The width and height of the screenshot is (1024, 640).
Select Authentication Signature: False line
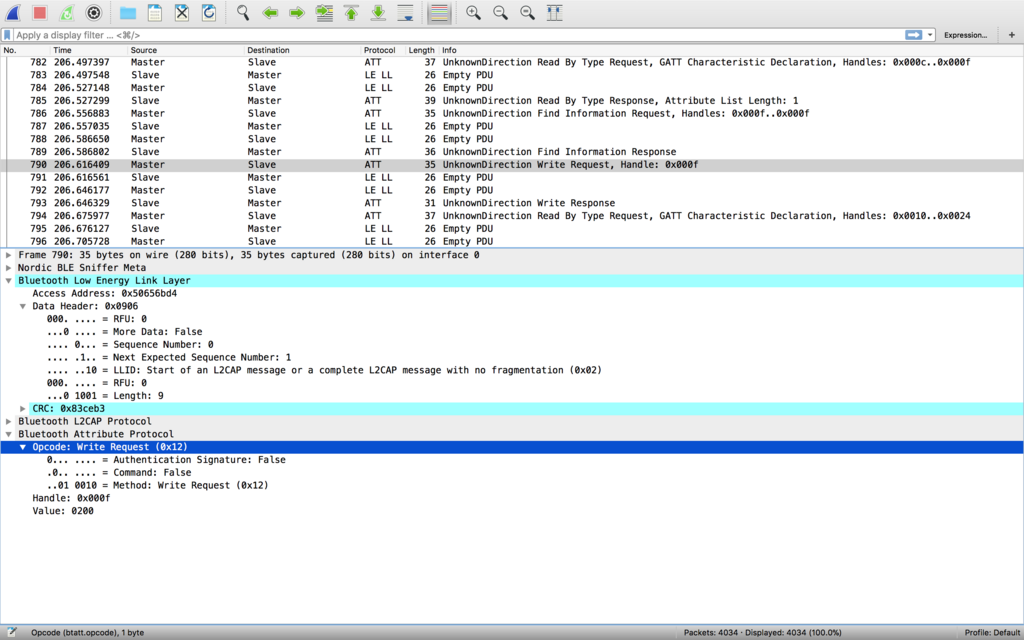(x=166, y=460)
